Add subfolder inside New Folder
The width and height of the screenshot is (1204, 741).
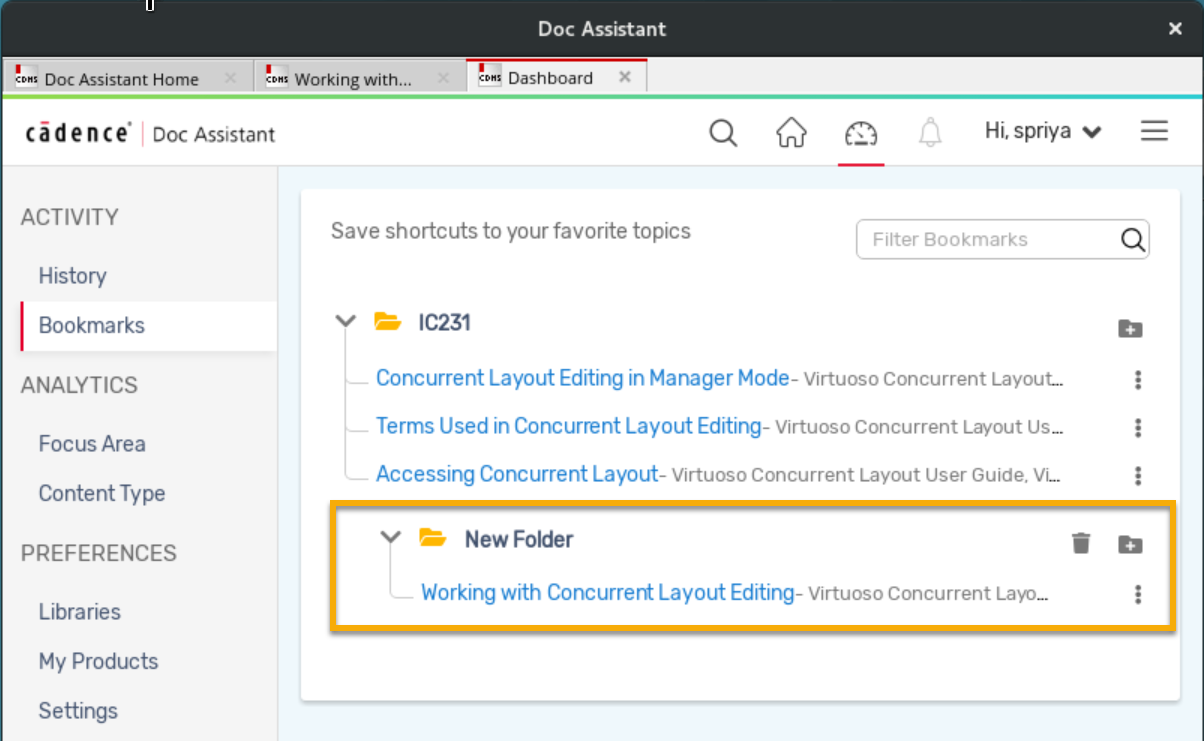click(x=1130, y=544)
